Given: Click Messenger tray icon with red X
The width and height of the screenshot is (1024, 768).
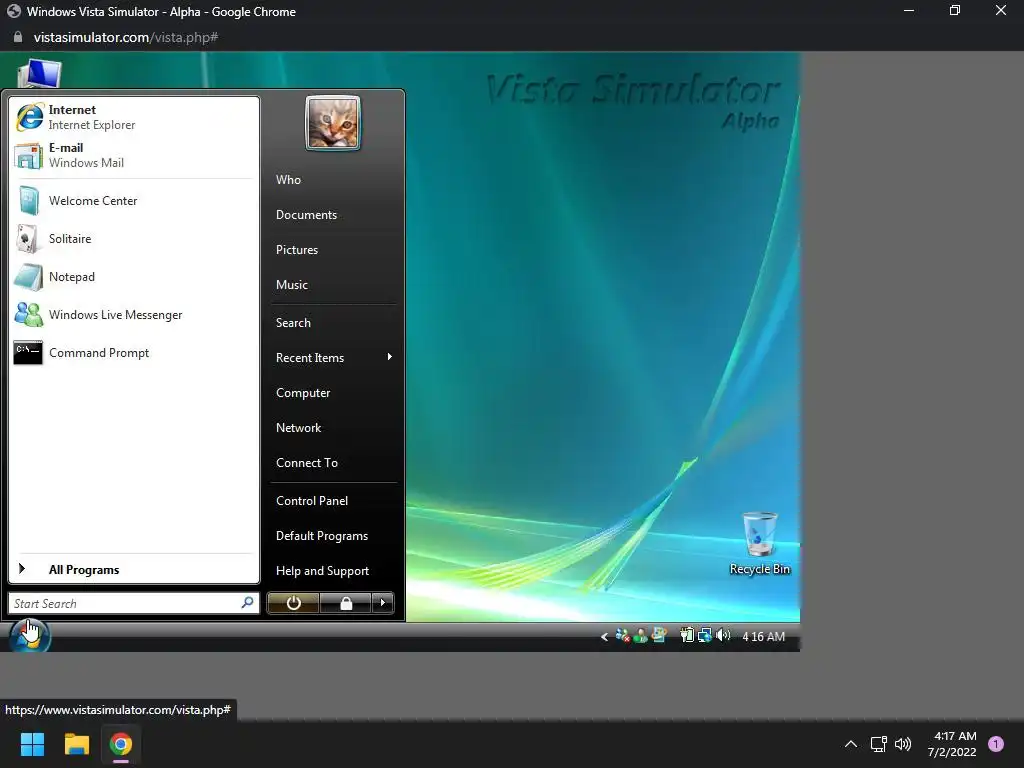Looking at the screenshot, I should (x=622, y=635).
